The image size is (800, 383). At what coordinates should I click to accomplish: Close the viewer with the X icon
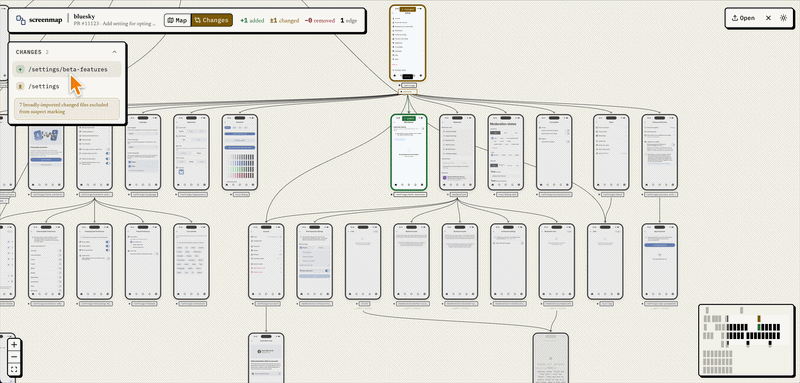(x=768, y=18)
